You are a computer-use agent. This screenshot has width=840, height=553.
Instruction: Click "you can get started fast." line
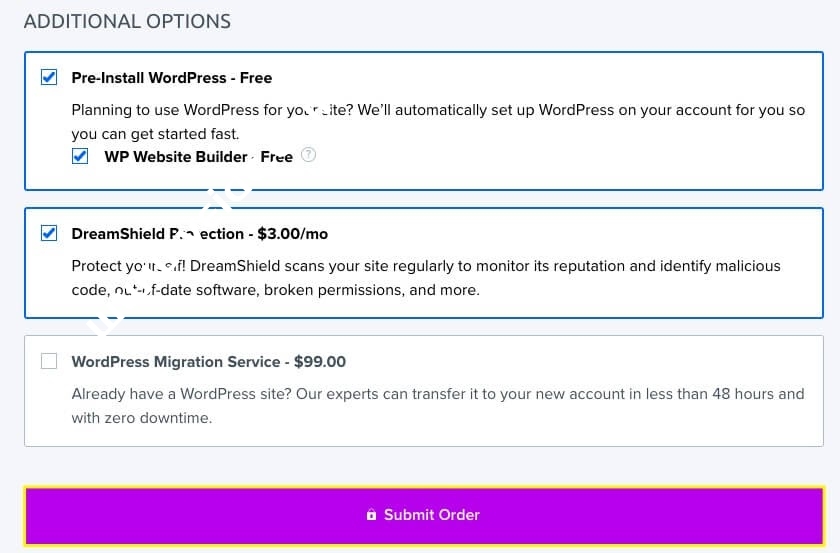(x=155, y=133)
